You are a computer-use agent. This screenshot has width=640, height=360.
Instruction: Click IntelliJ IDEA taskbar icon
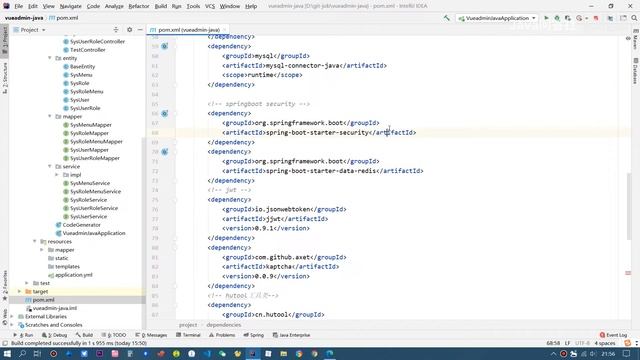point(253,353)
